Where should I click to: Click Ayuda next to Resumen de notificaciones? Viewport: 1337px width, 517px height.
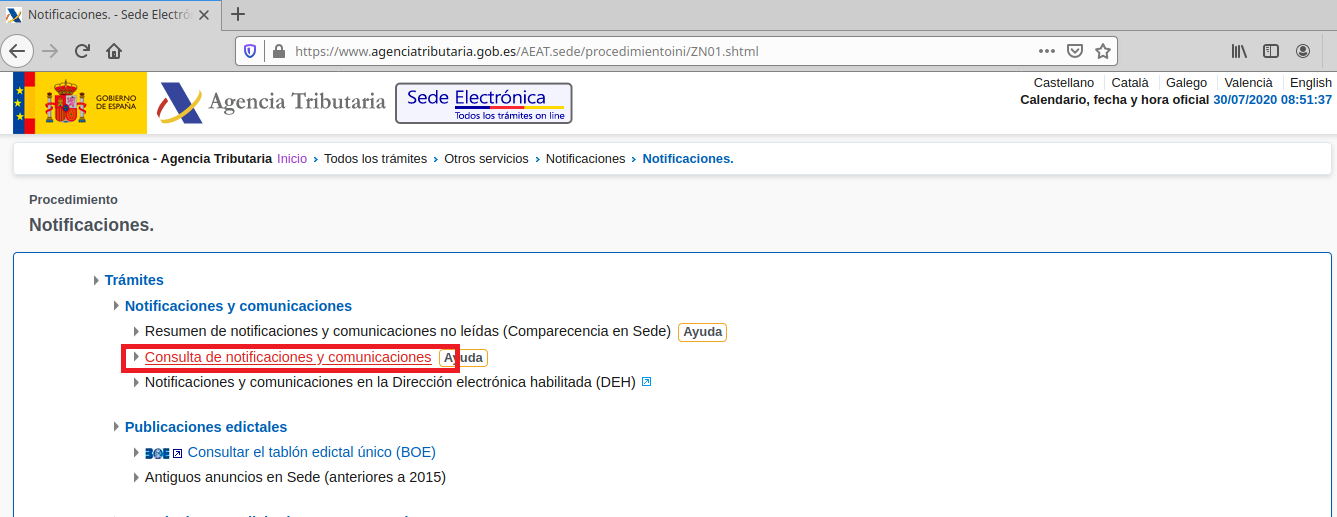(x=702, y=332)
